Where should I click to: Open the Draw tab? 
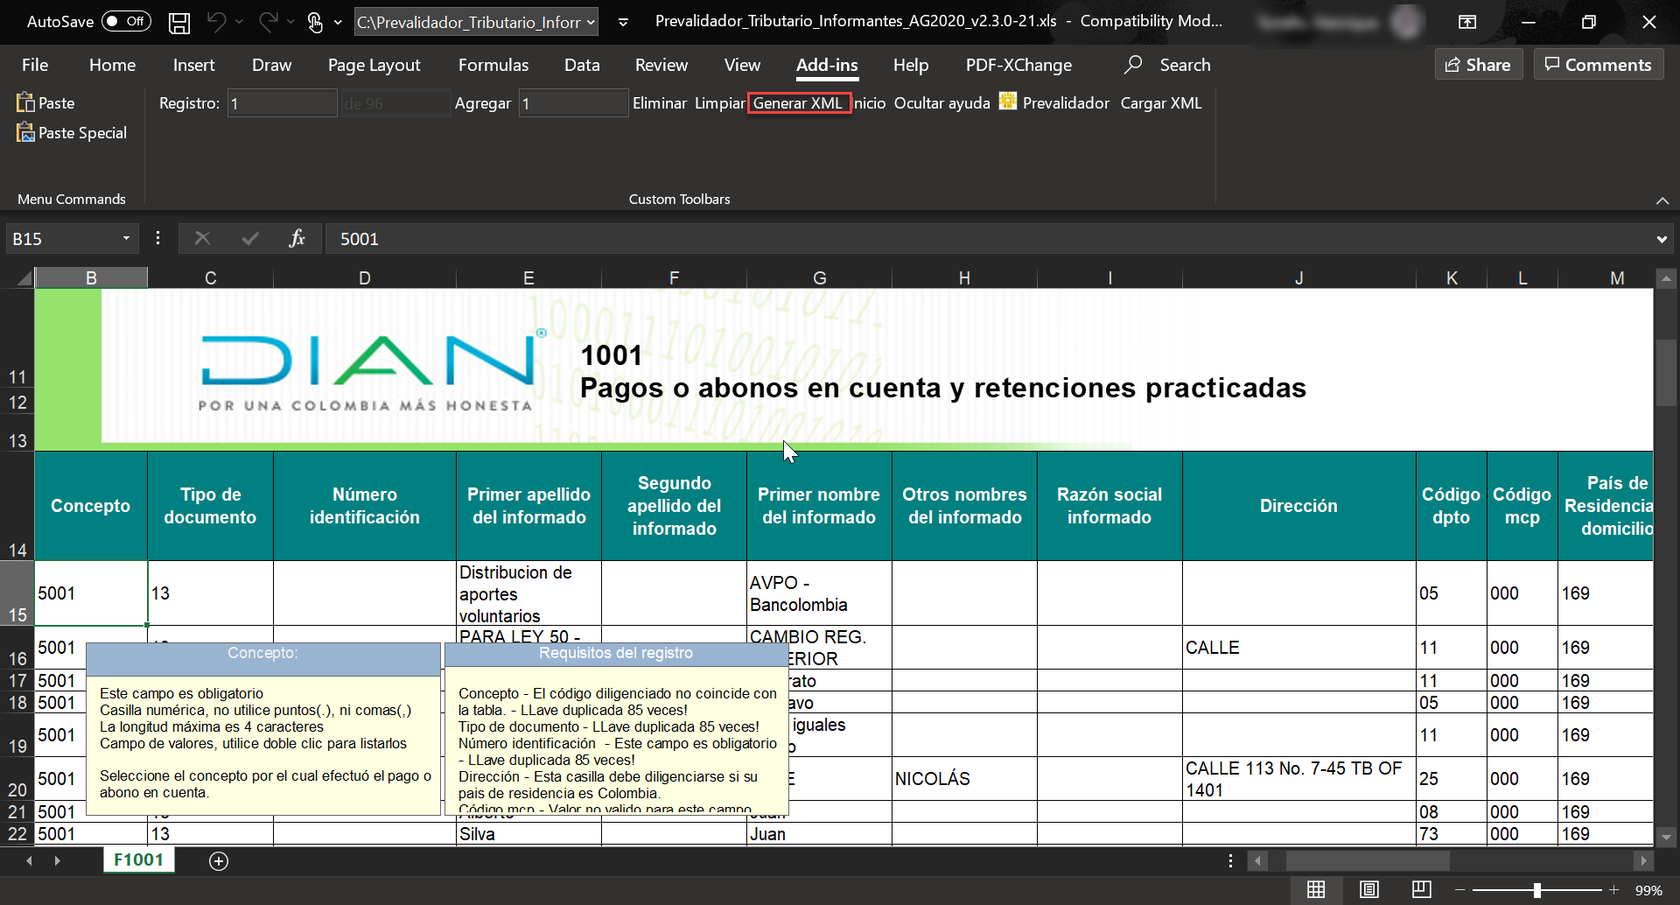pos(272,65)
